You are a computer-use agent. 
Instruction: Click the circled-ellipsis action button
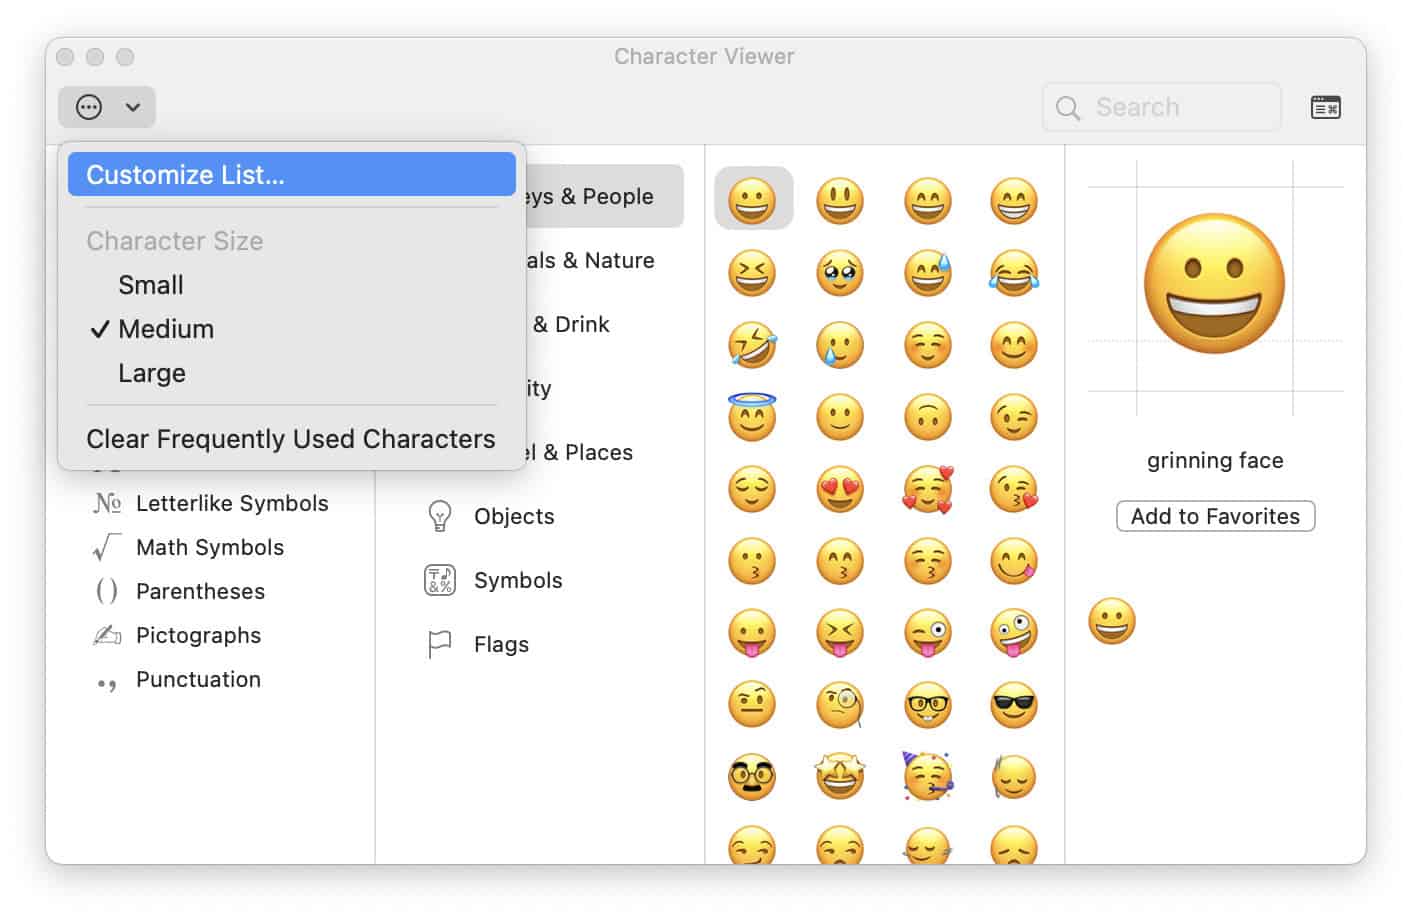(88, 107)
